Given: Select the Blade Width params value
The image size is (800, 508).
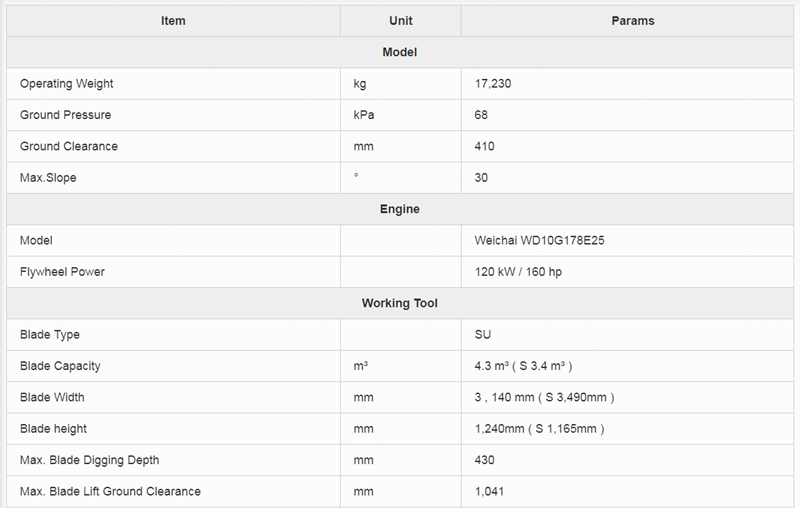Looking at the screenshot, I should (x=544, y=397).
